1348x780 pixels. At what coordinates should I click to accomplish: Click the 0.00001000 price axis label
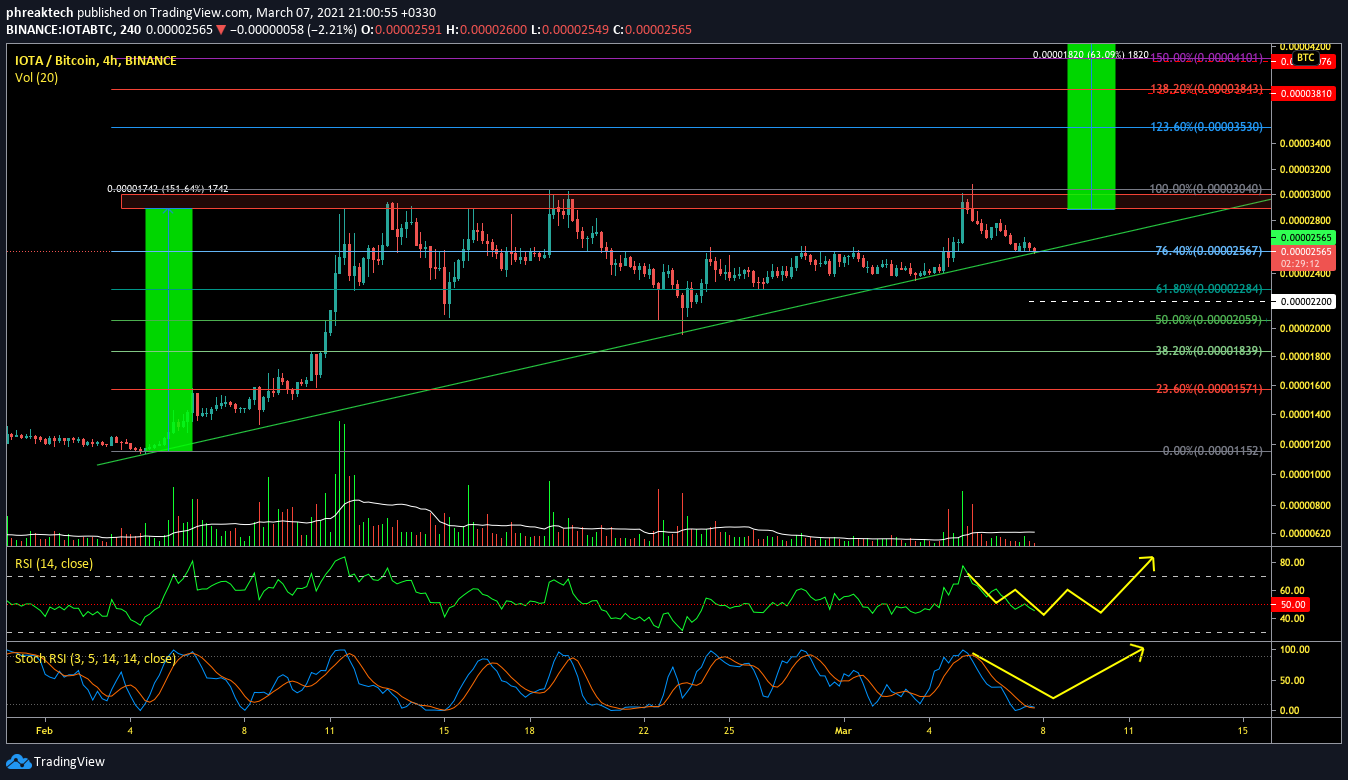coord(1305,475)
